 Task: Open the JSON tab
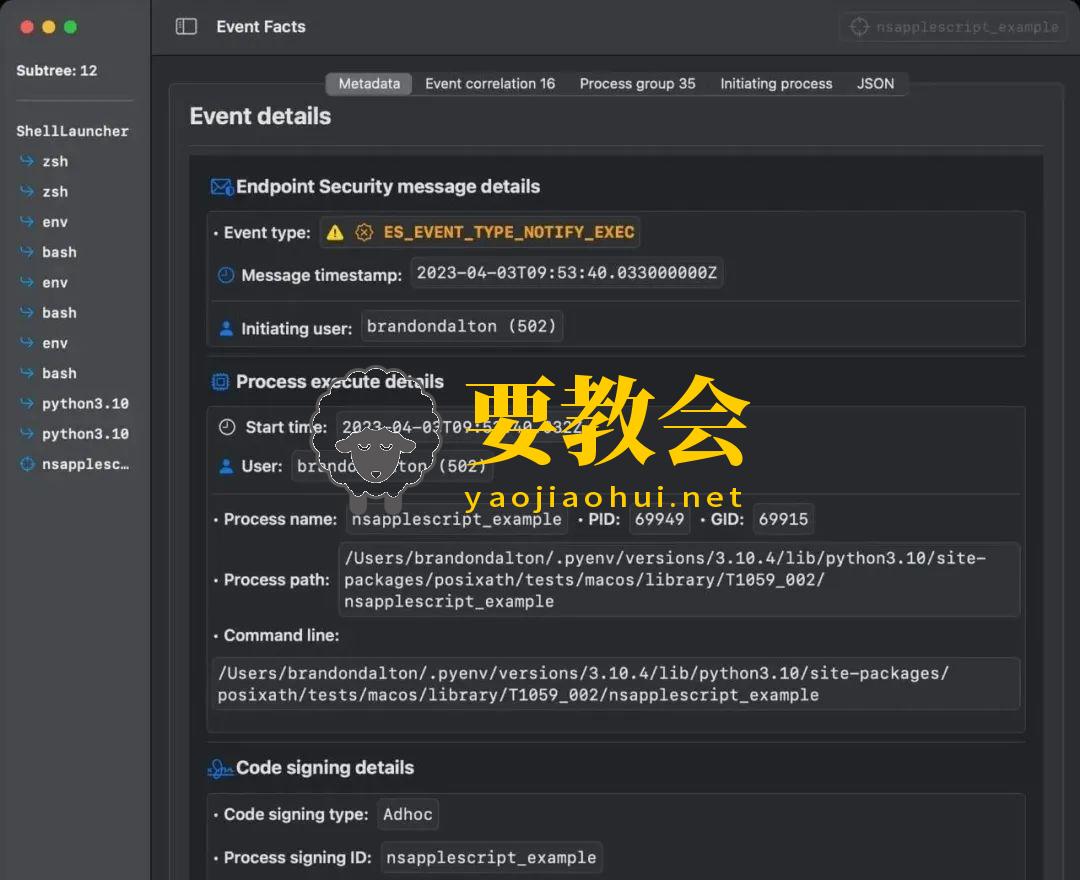(x=875, y=84)
